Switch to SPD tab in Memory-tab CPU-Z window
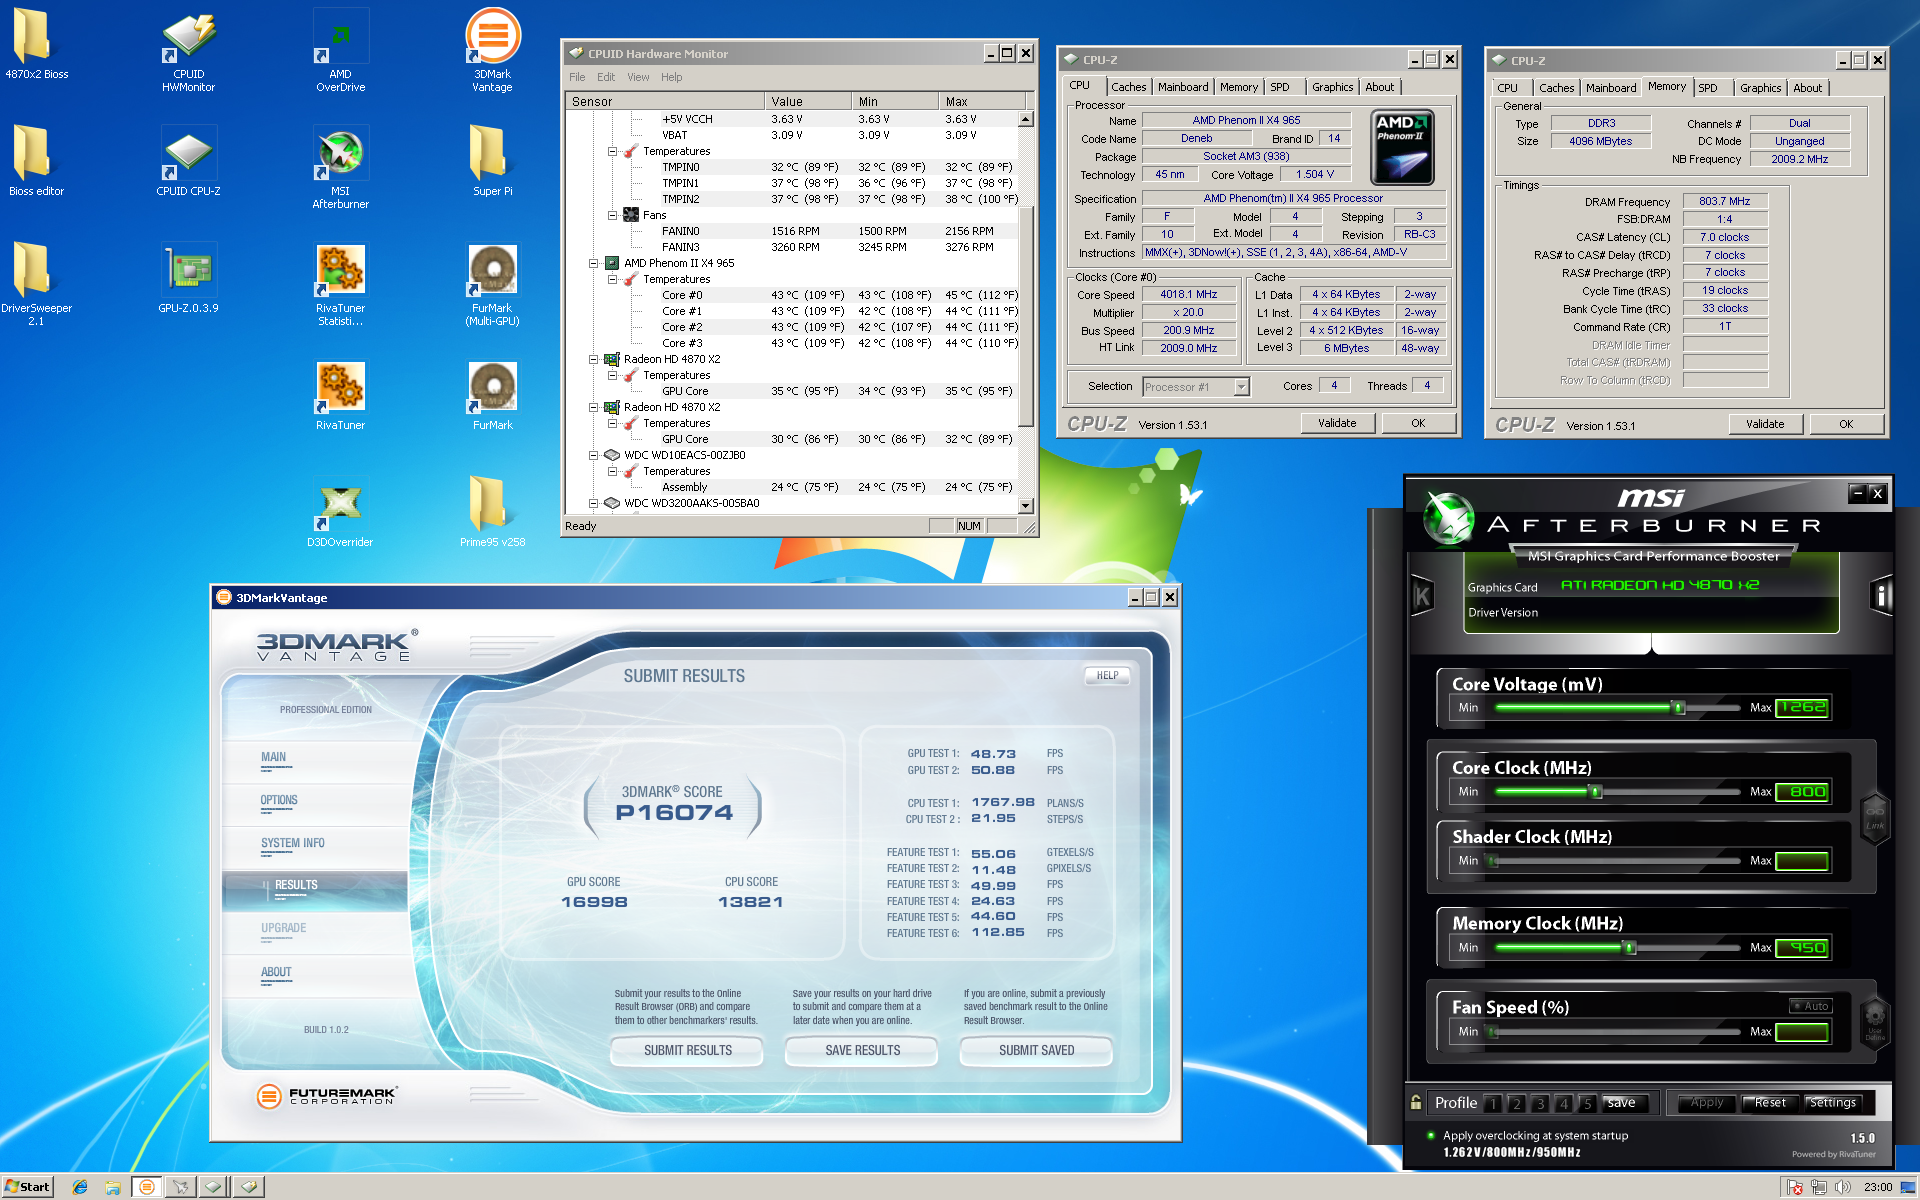This screenshot has height=1200, width=1920. click(x=1708, y=88)
